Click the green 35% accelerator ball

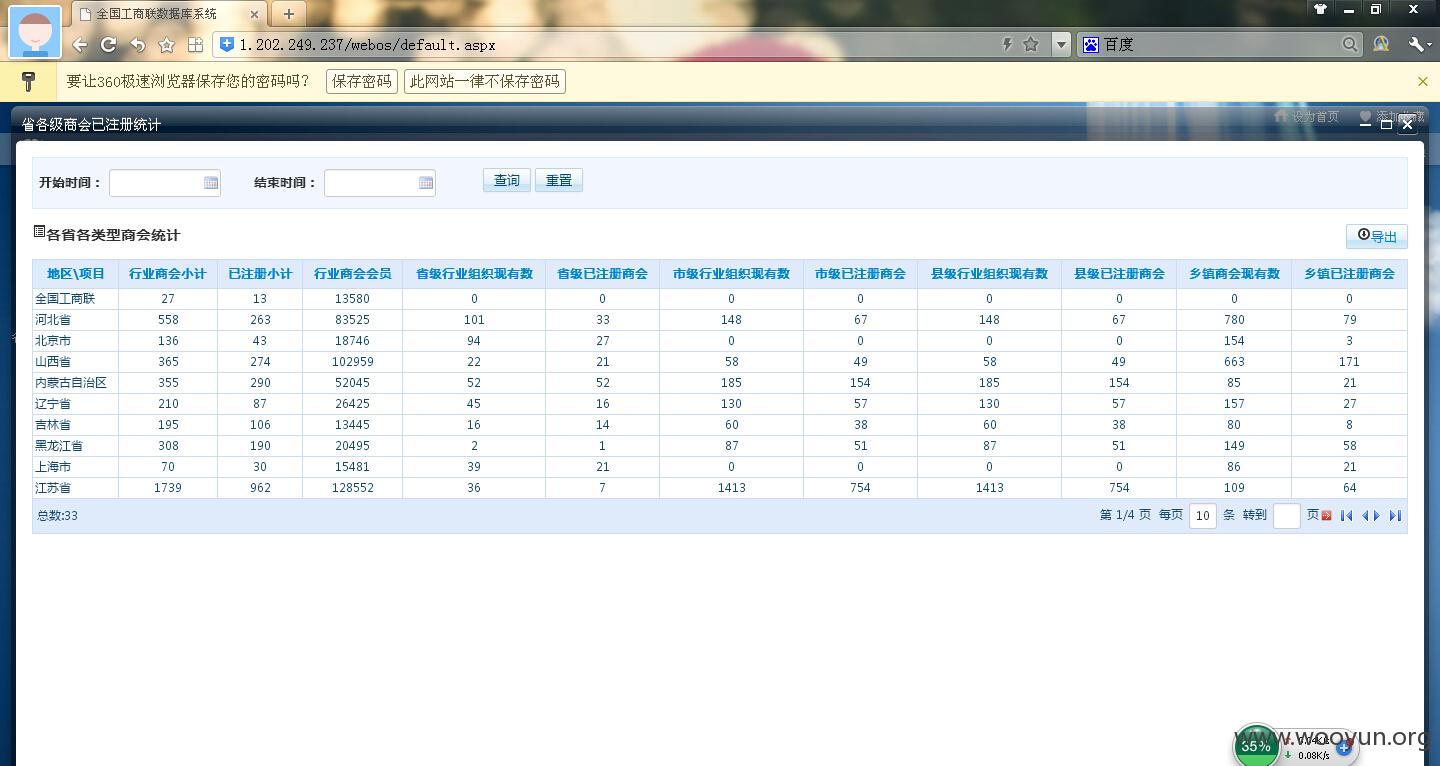click(1256, 746)
